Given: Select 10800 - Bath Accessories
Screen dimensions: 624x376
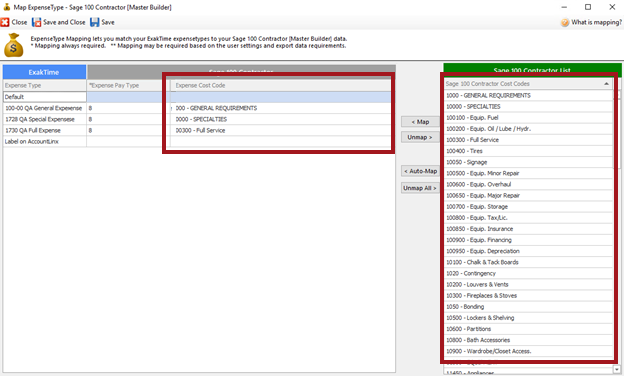Looking at the screenshot, I should (x=528, y=341).
